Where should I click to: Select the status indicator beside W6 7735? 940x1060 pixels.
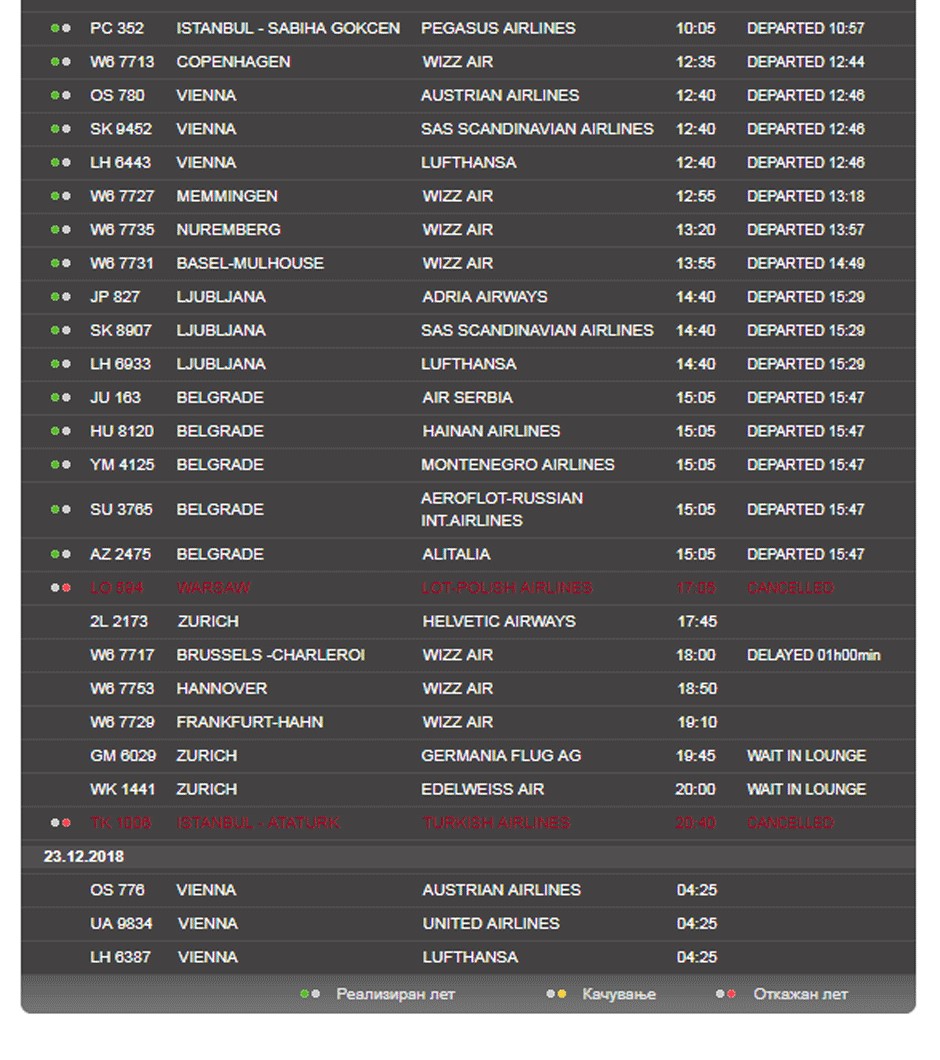click(61, 230)
